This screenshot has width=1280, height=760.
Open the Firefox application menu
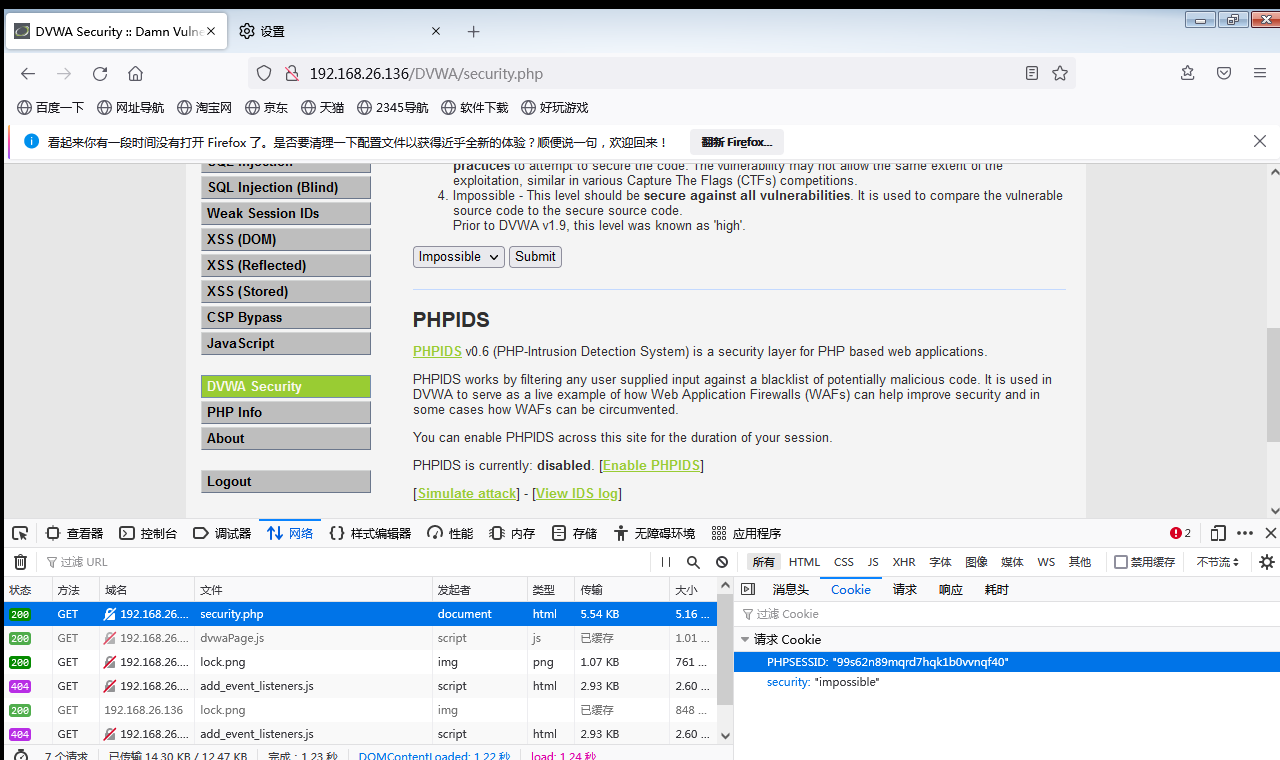(x=1260, y=73)
